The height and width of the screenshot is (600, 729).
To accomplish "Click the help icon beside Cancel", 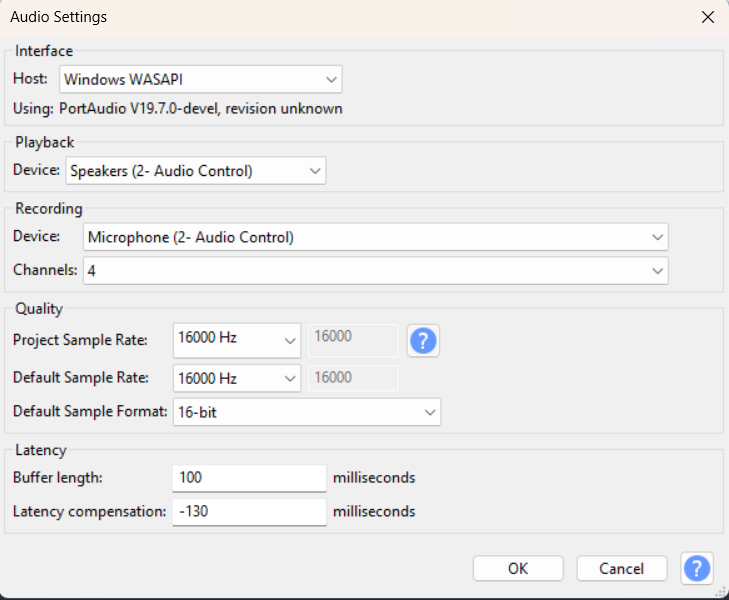I will coord(697,568).
